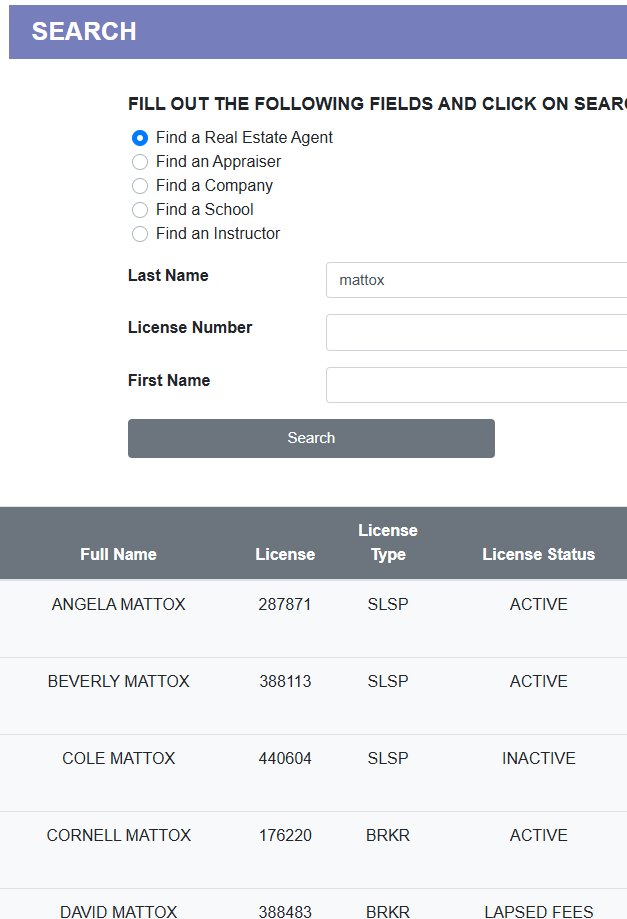Focus the License Number input field
Viewport: 627px width, 919px height.
coord(476,332)
